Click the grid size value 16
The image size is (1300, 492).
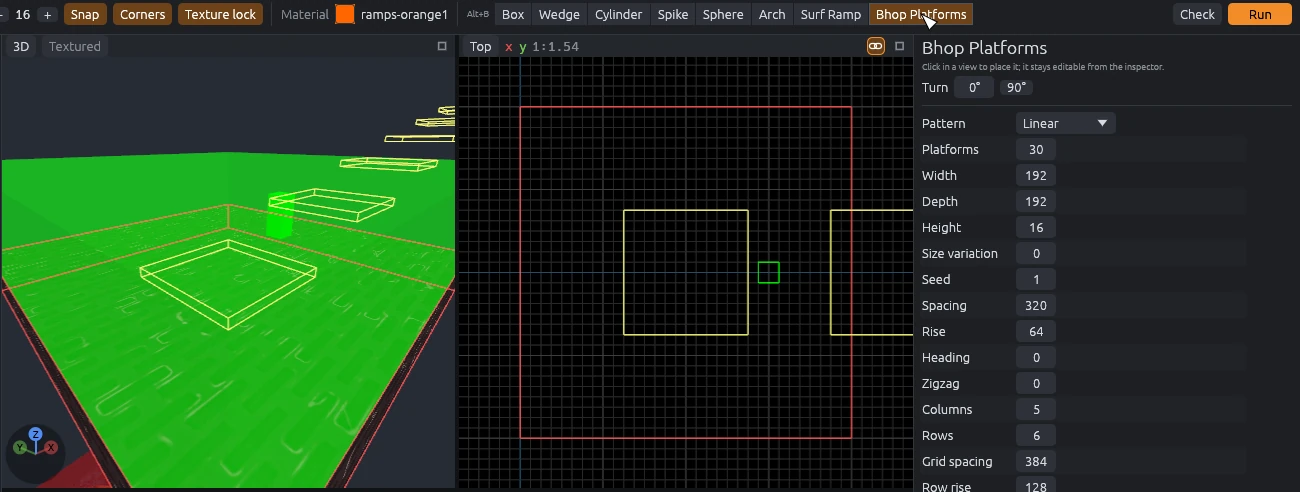[23, 14]
